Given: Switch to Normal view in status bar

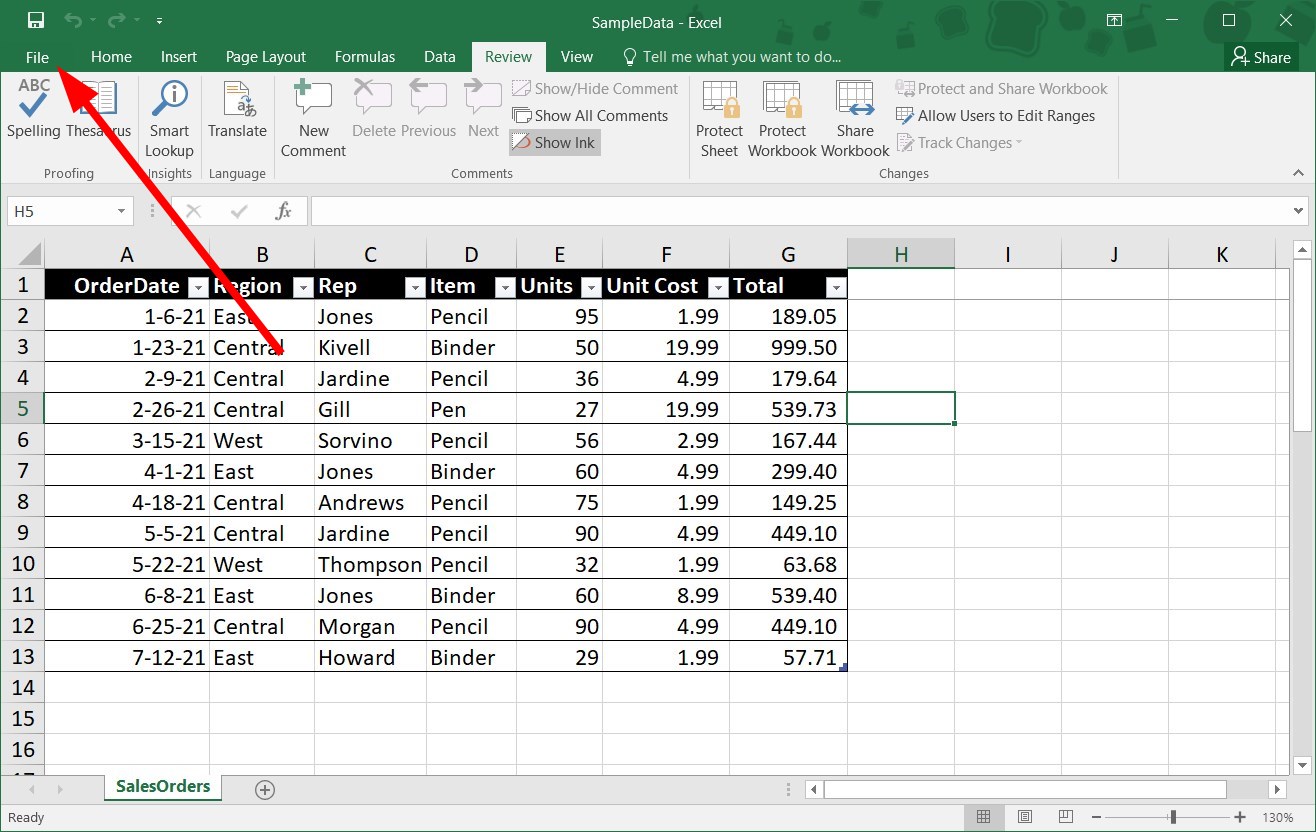Looking at the screenshot, I should pyautogui.click(x=983, y=817).
